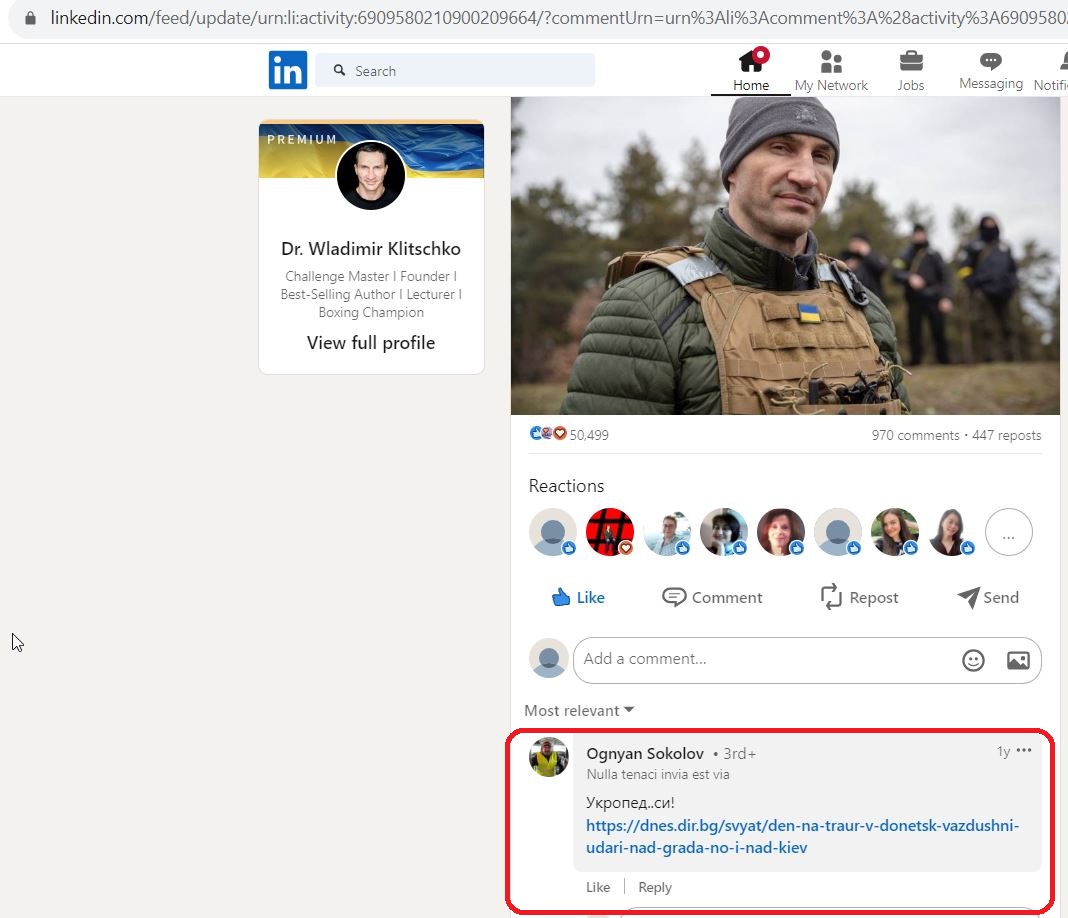Open the comment's three-dot options menu
The image size is (1068, 918).
(1023, 750)
